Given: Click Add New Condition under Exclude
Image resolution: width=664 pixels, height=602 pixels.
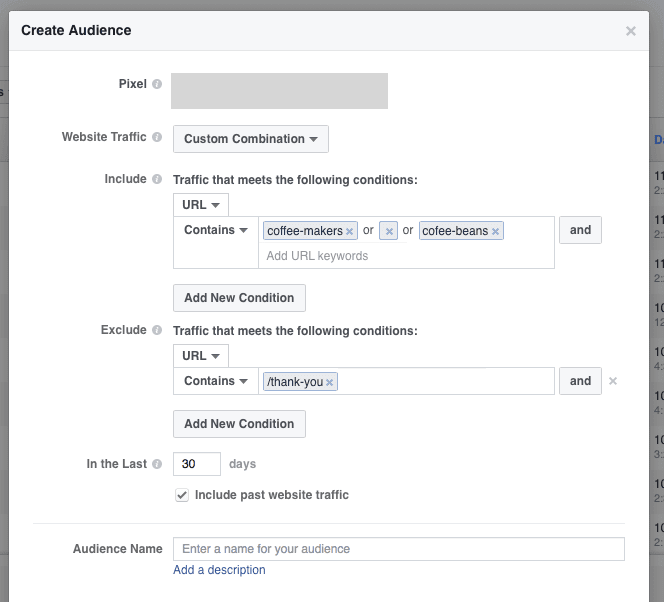Looking at the screenshot, I should [x=239, y=424].
